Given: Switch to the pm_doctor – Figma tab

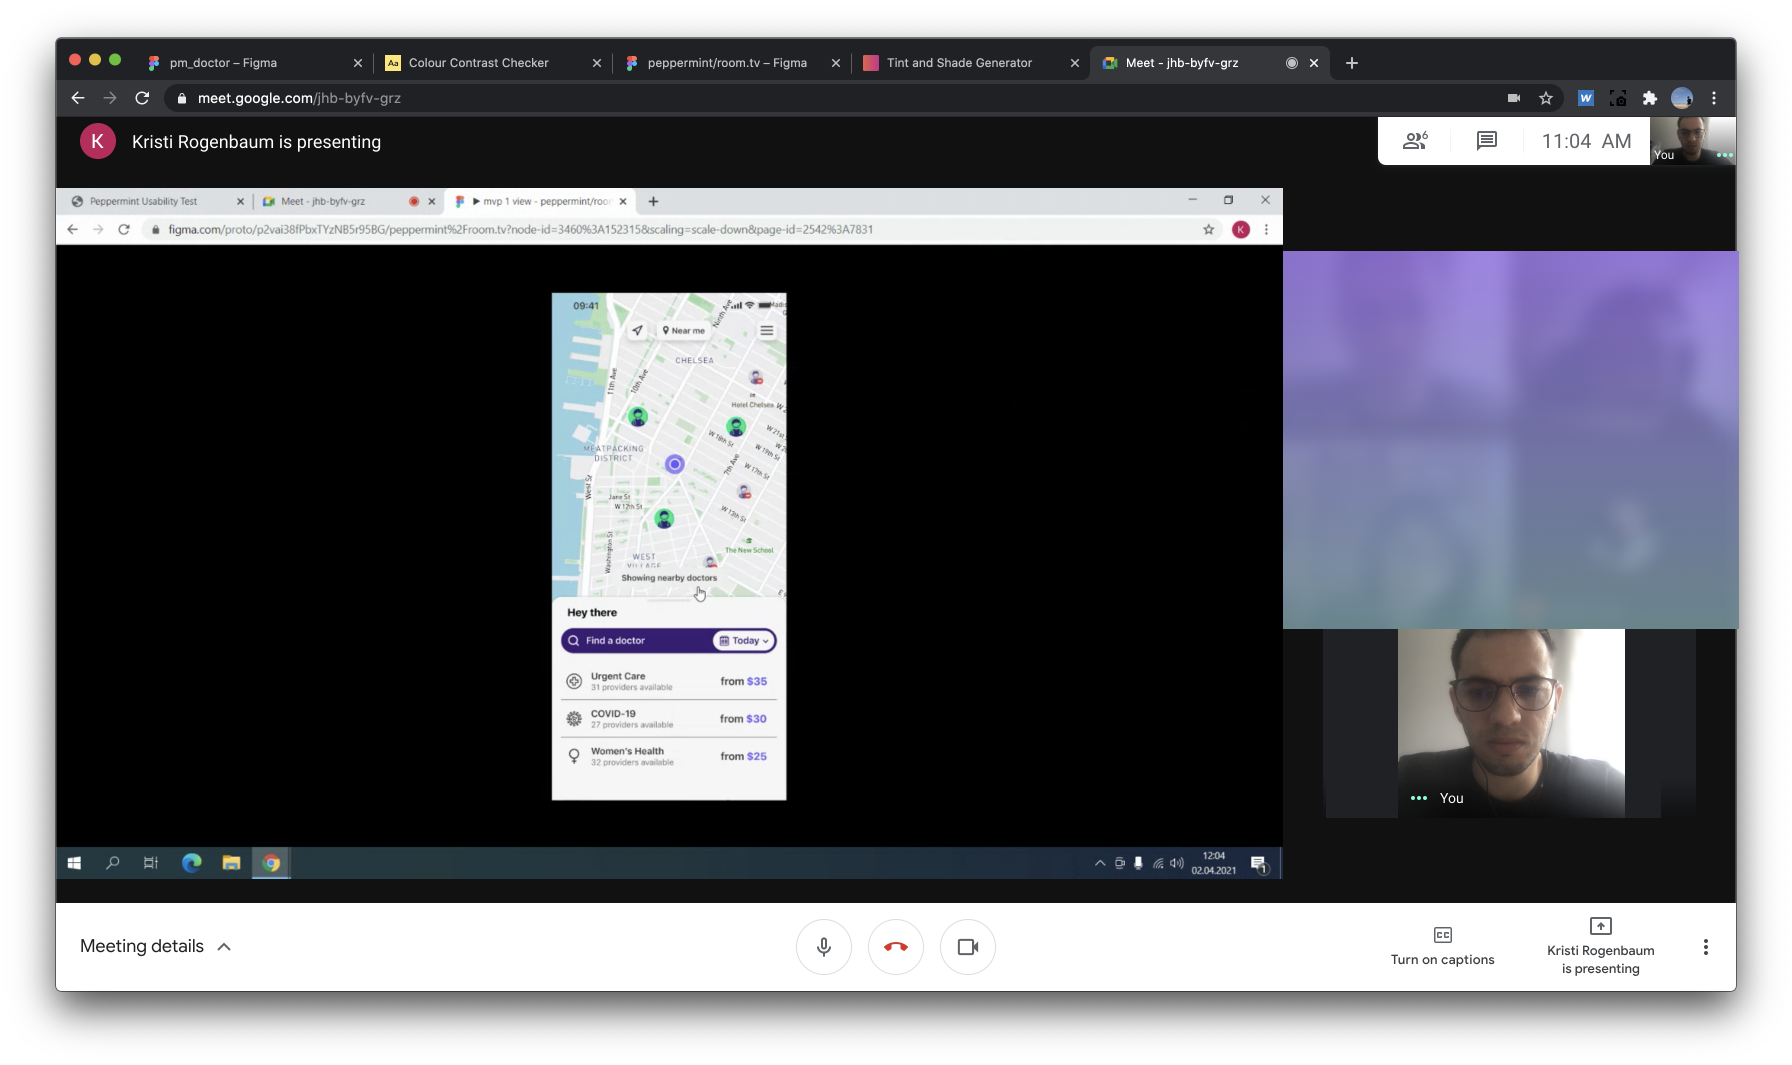Looking at the screenshot, I should click(250, 62).
